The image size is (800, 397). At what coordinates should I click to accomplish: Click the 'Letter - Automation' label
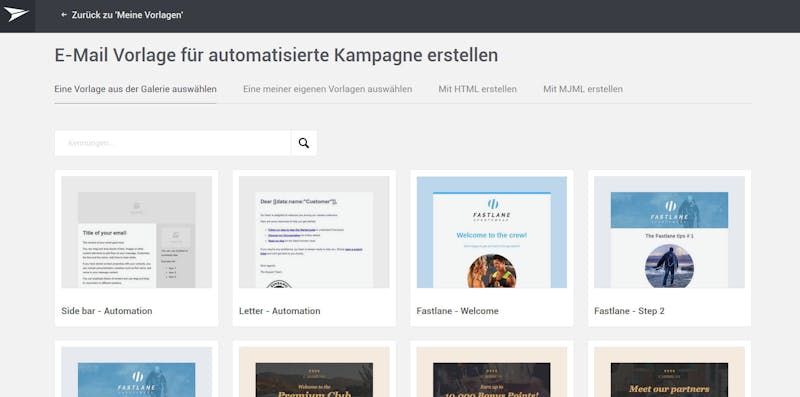pos(280,311)
